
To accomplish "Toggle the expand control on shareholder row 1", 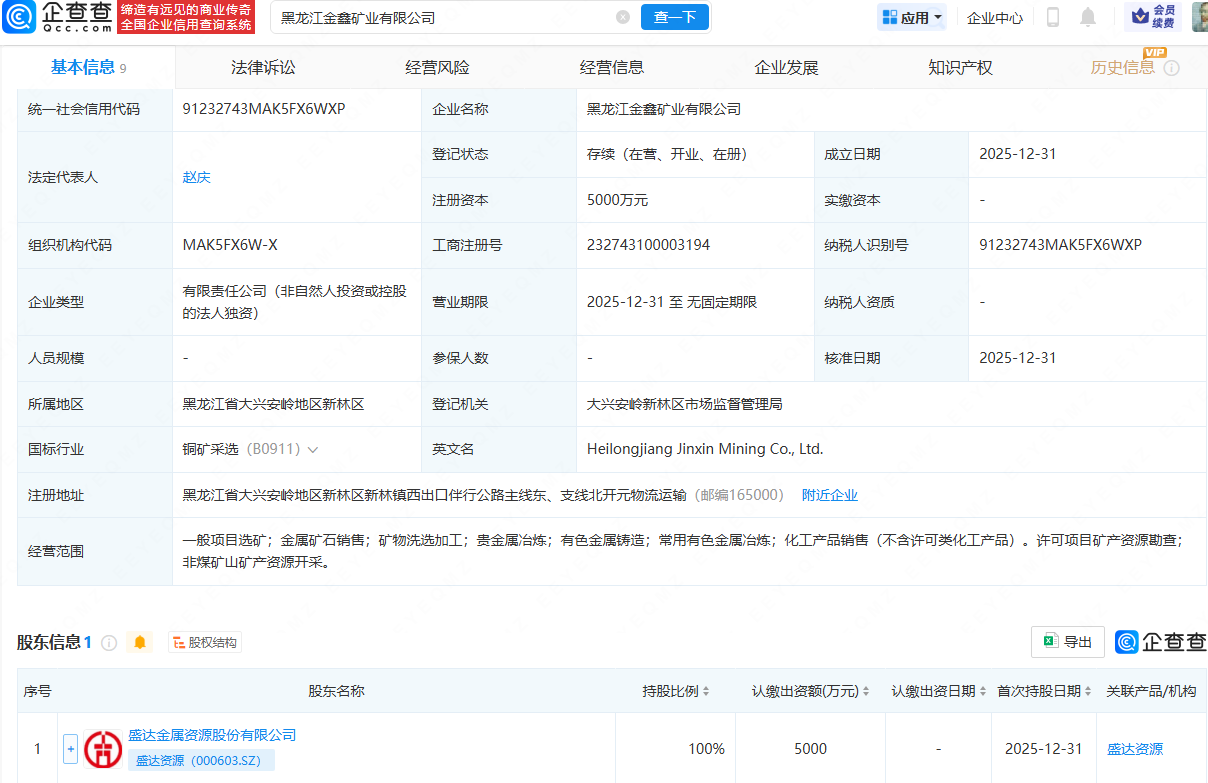I will [x=70, y=748].
